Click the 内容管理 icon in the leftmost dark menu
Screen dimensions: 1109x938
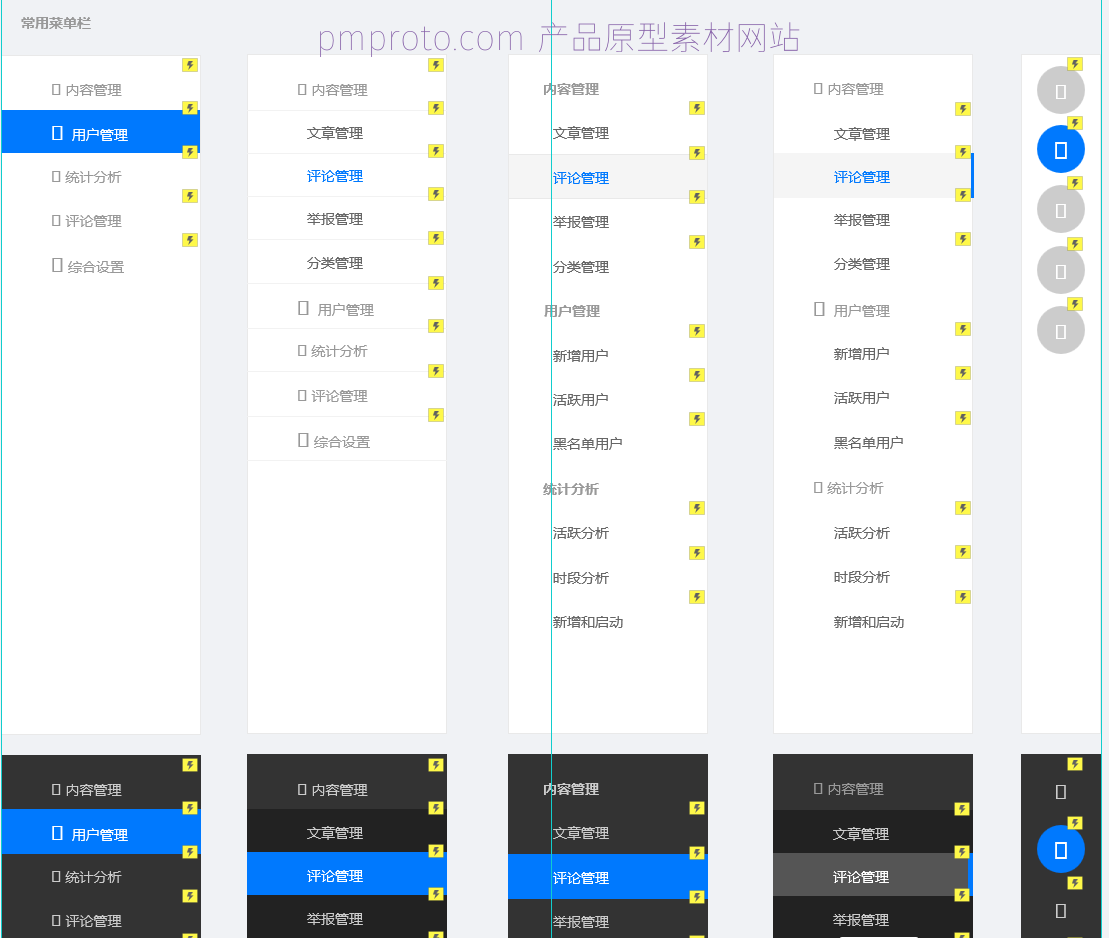(x=56, y=789)
